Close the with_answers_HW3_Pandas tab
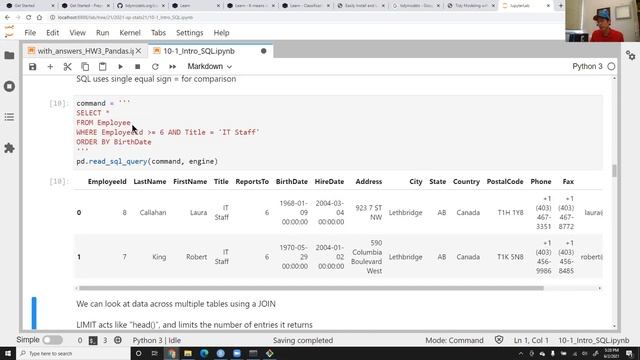This screenshot has height=360, width=640. [x=139, y=51]
